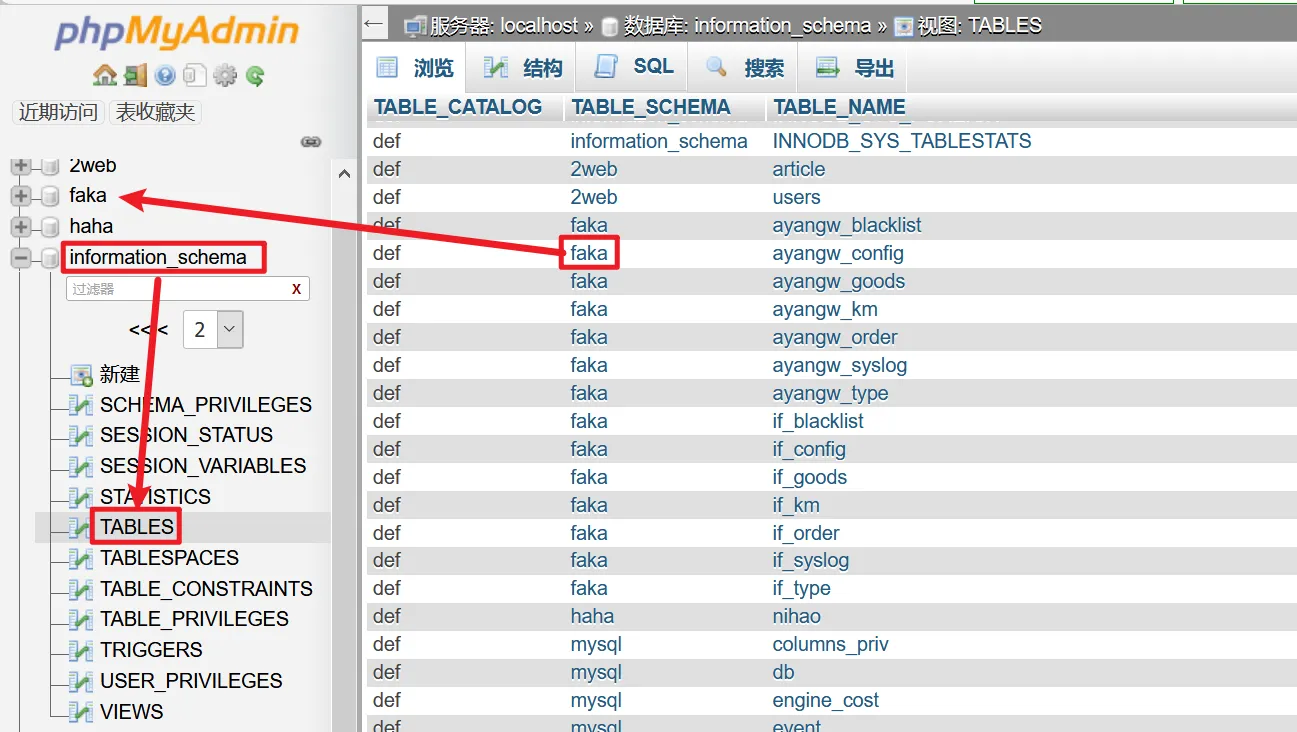The height and width of the screenshot is (732, 1297).
Task: Switch to the 结构 tab
Action: [524, 68]
